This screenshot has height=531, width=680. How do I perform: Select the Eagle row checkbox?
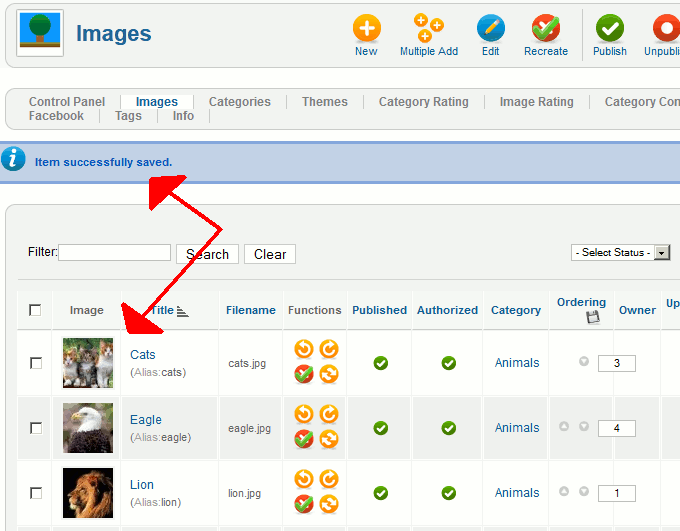36,428
